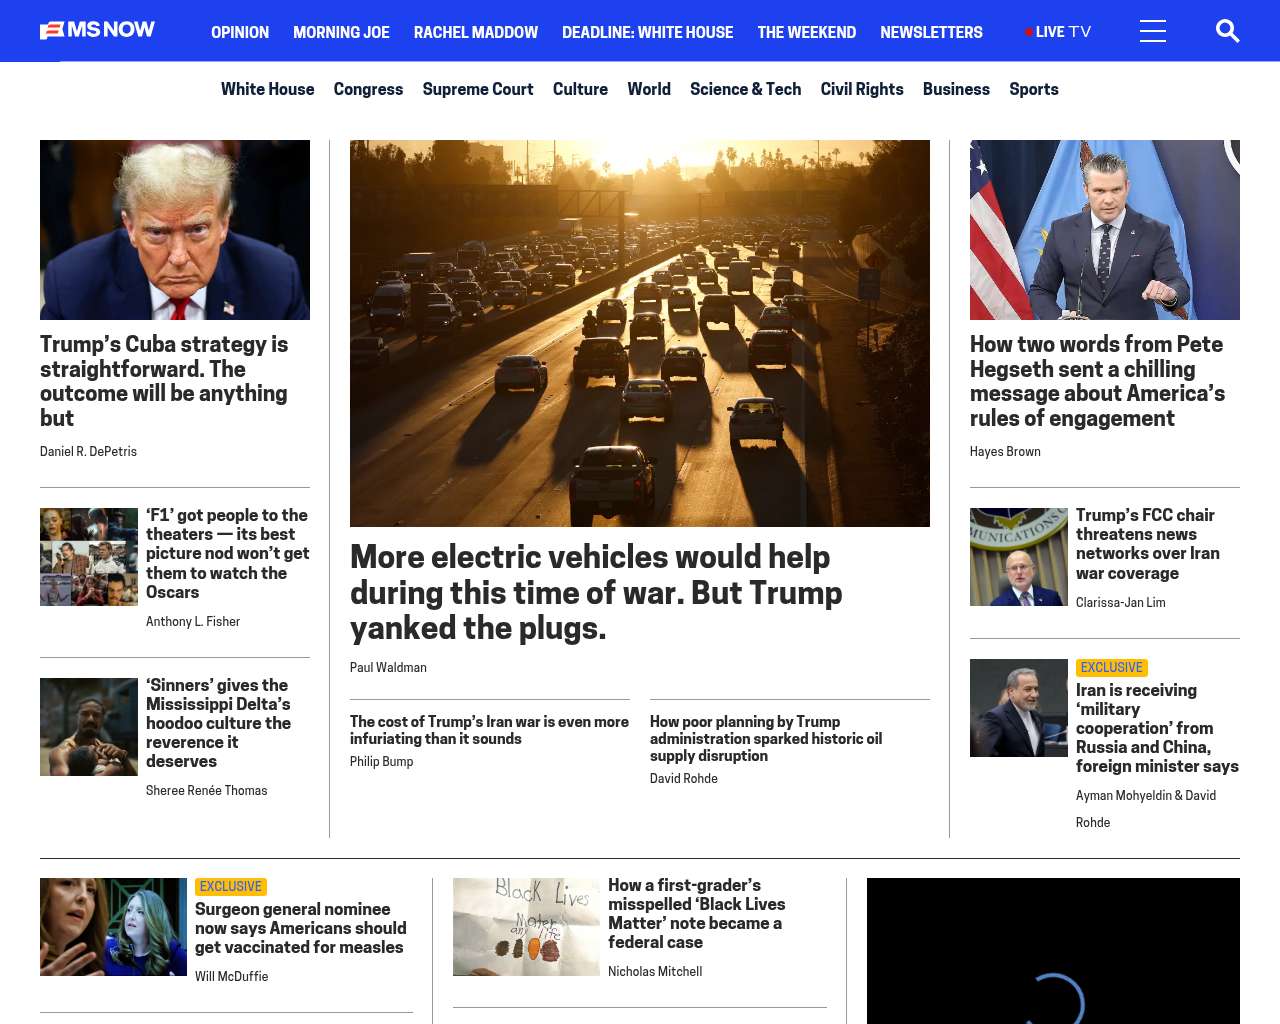The height and width of the screenshot is (1024, 1280).
Task: Browse the Culture topic
Action: (x=580, y=89)
